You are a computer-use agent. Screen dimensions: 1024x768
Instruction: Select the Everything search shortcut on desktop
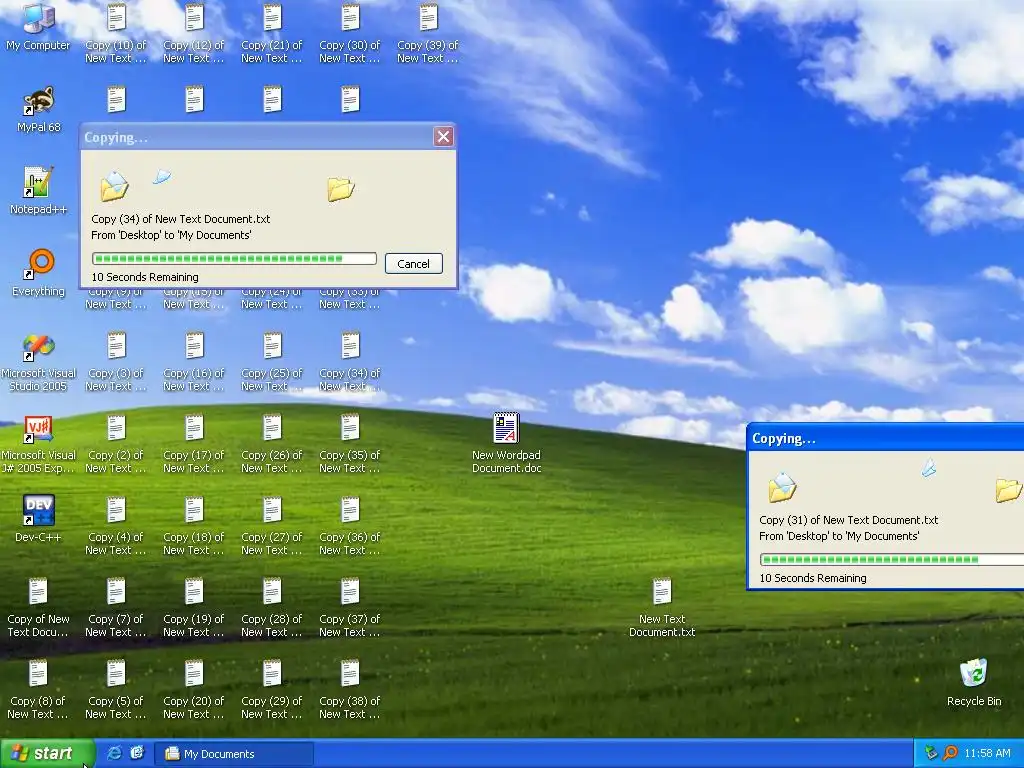38,273
